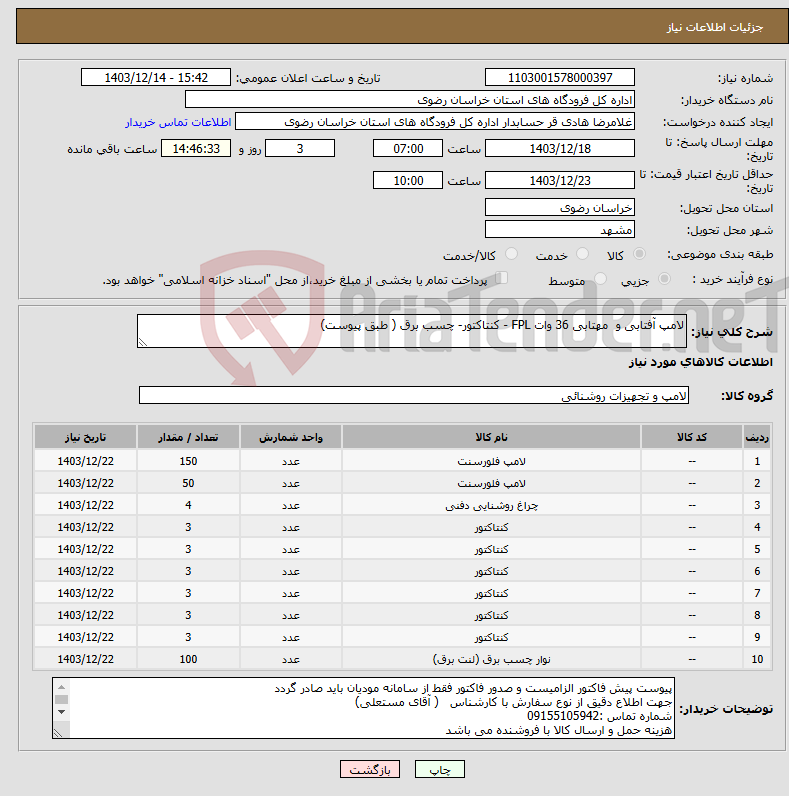Click row 2 item name لامپ فلورسنت
Image resolution: width=789 pixels, height=796 pixels.
click(x=491, y=483)
